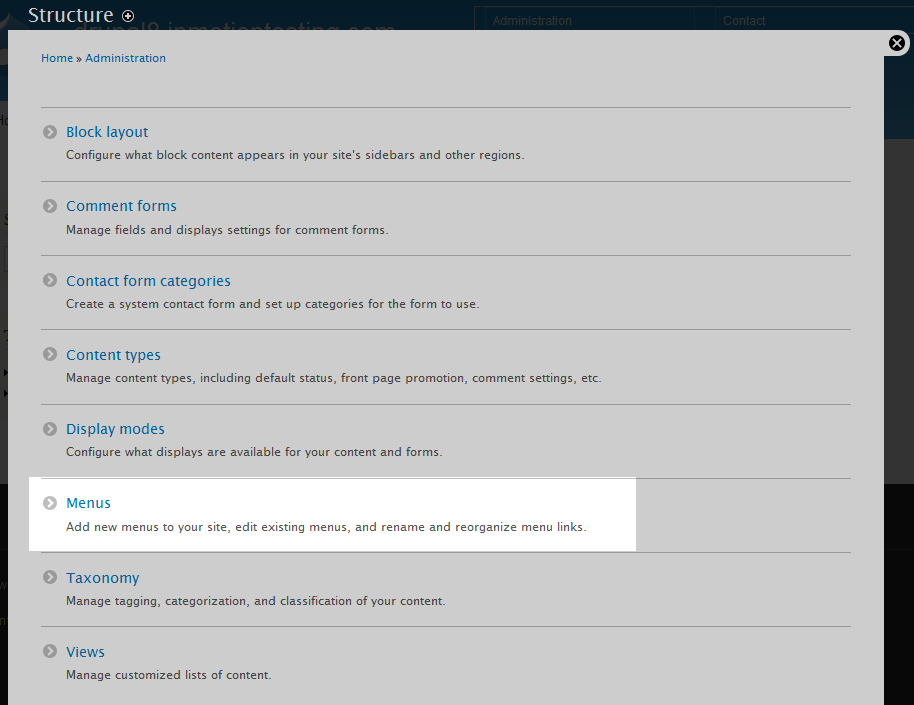Image resolution: width=914 pixels, height=705 pixels.
Task: Click the arrow icon beside Comment forms
Action: tap(50, 206)
